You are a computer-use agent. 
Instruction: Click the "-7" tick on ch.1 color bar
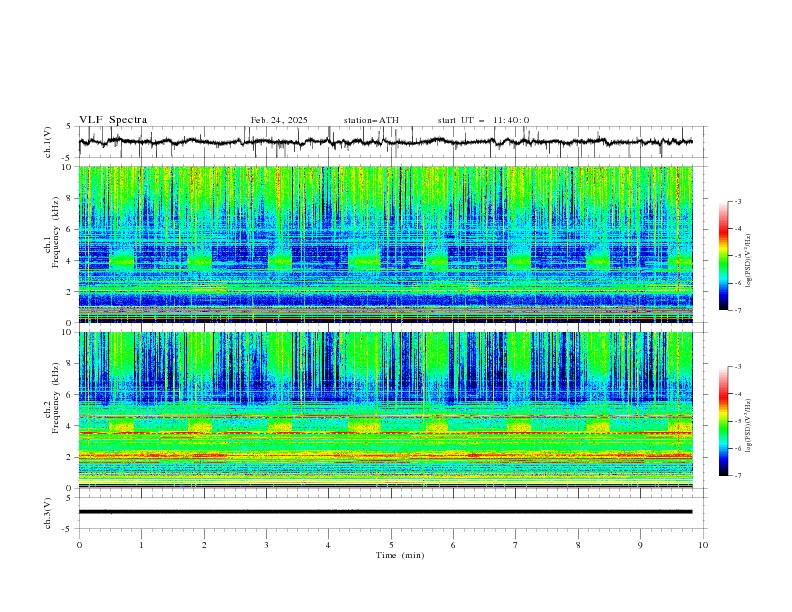coord(738,310)
